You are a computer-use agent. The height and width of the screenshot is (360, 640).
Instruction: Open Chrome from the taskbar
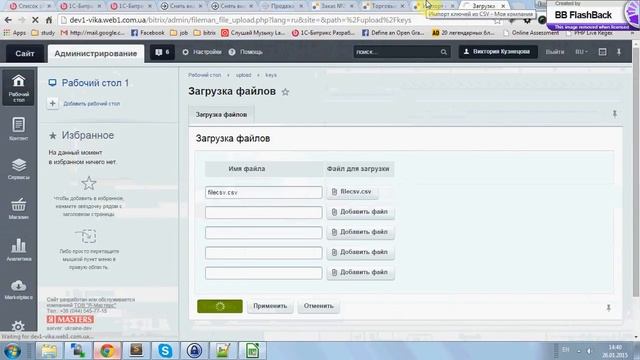coord(107,351)
